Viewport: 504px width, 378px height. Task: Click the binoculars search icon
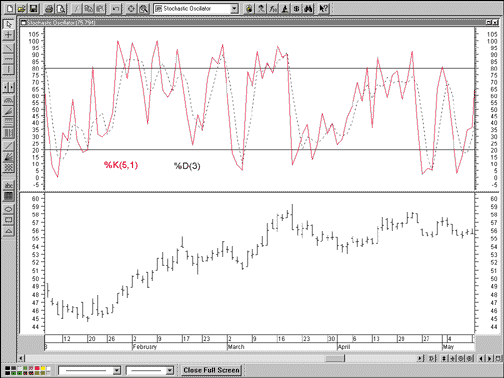(x=308, y=9)
